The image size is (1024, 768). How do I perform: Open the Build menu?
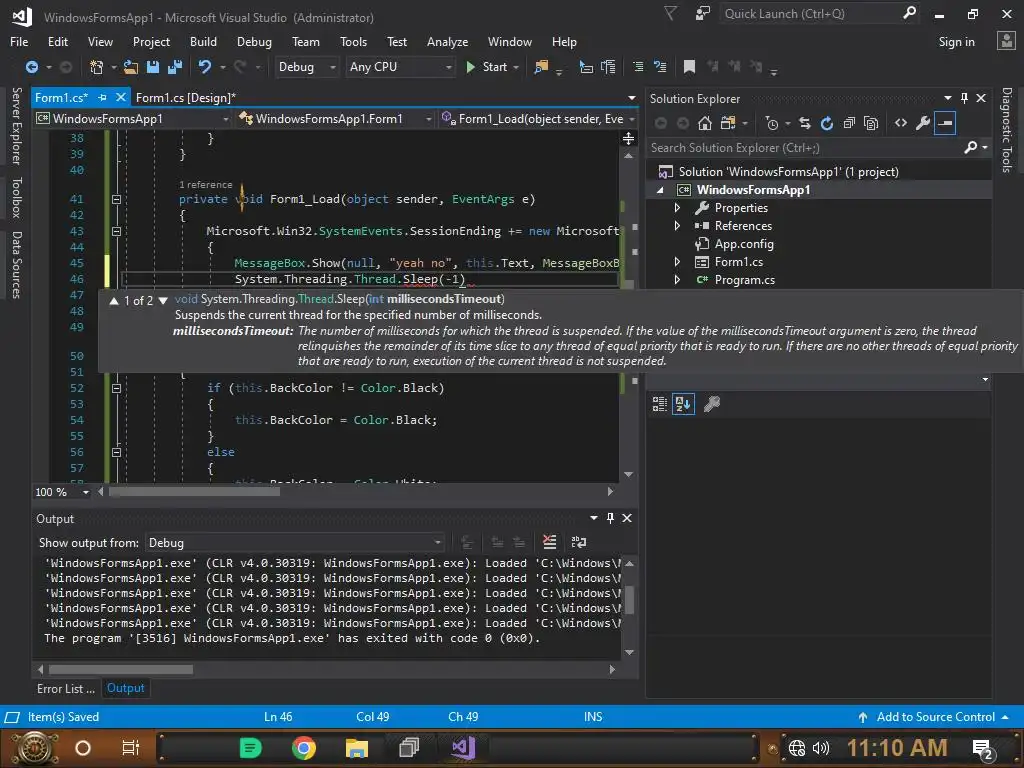click(x=203, y=42)
